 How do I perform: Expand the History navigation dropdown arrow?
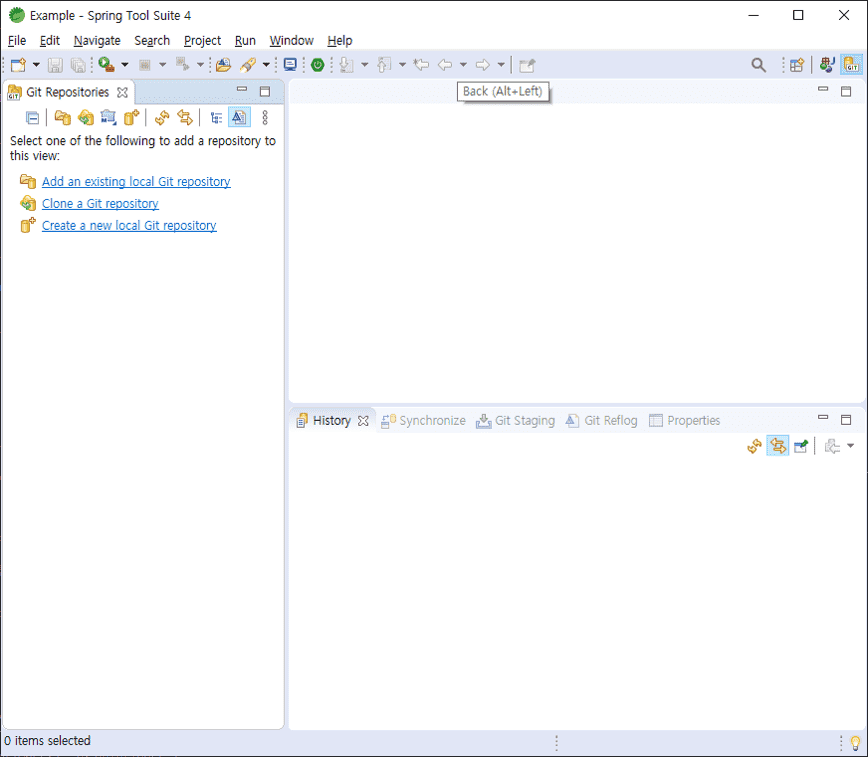coord(851,446)
